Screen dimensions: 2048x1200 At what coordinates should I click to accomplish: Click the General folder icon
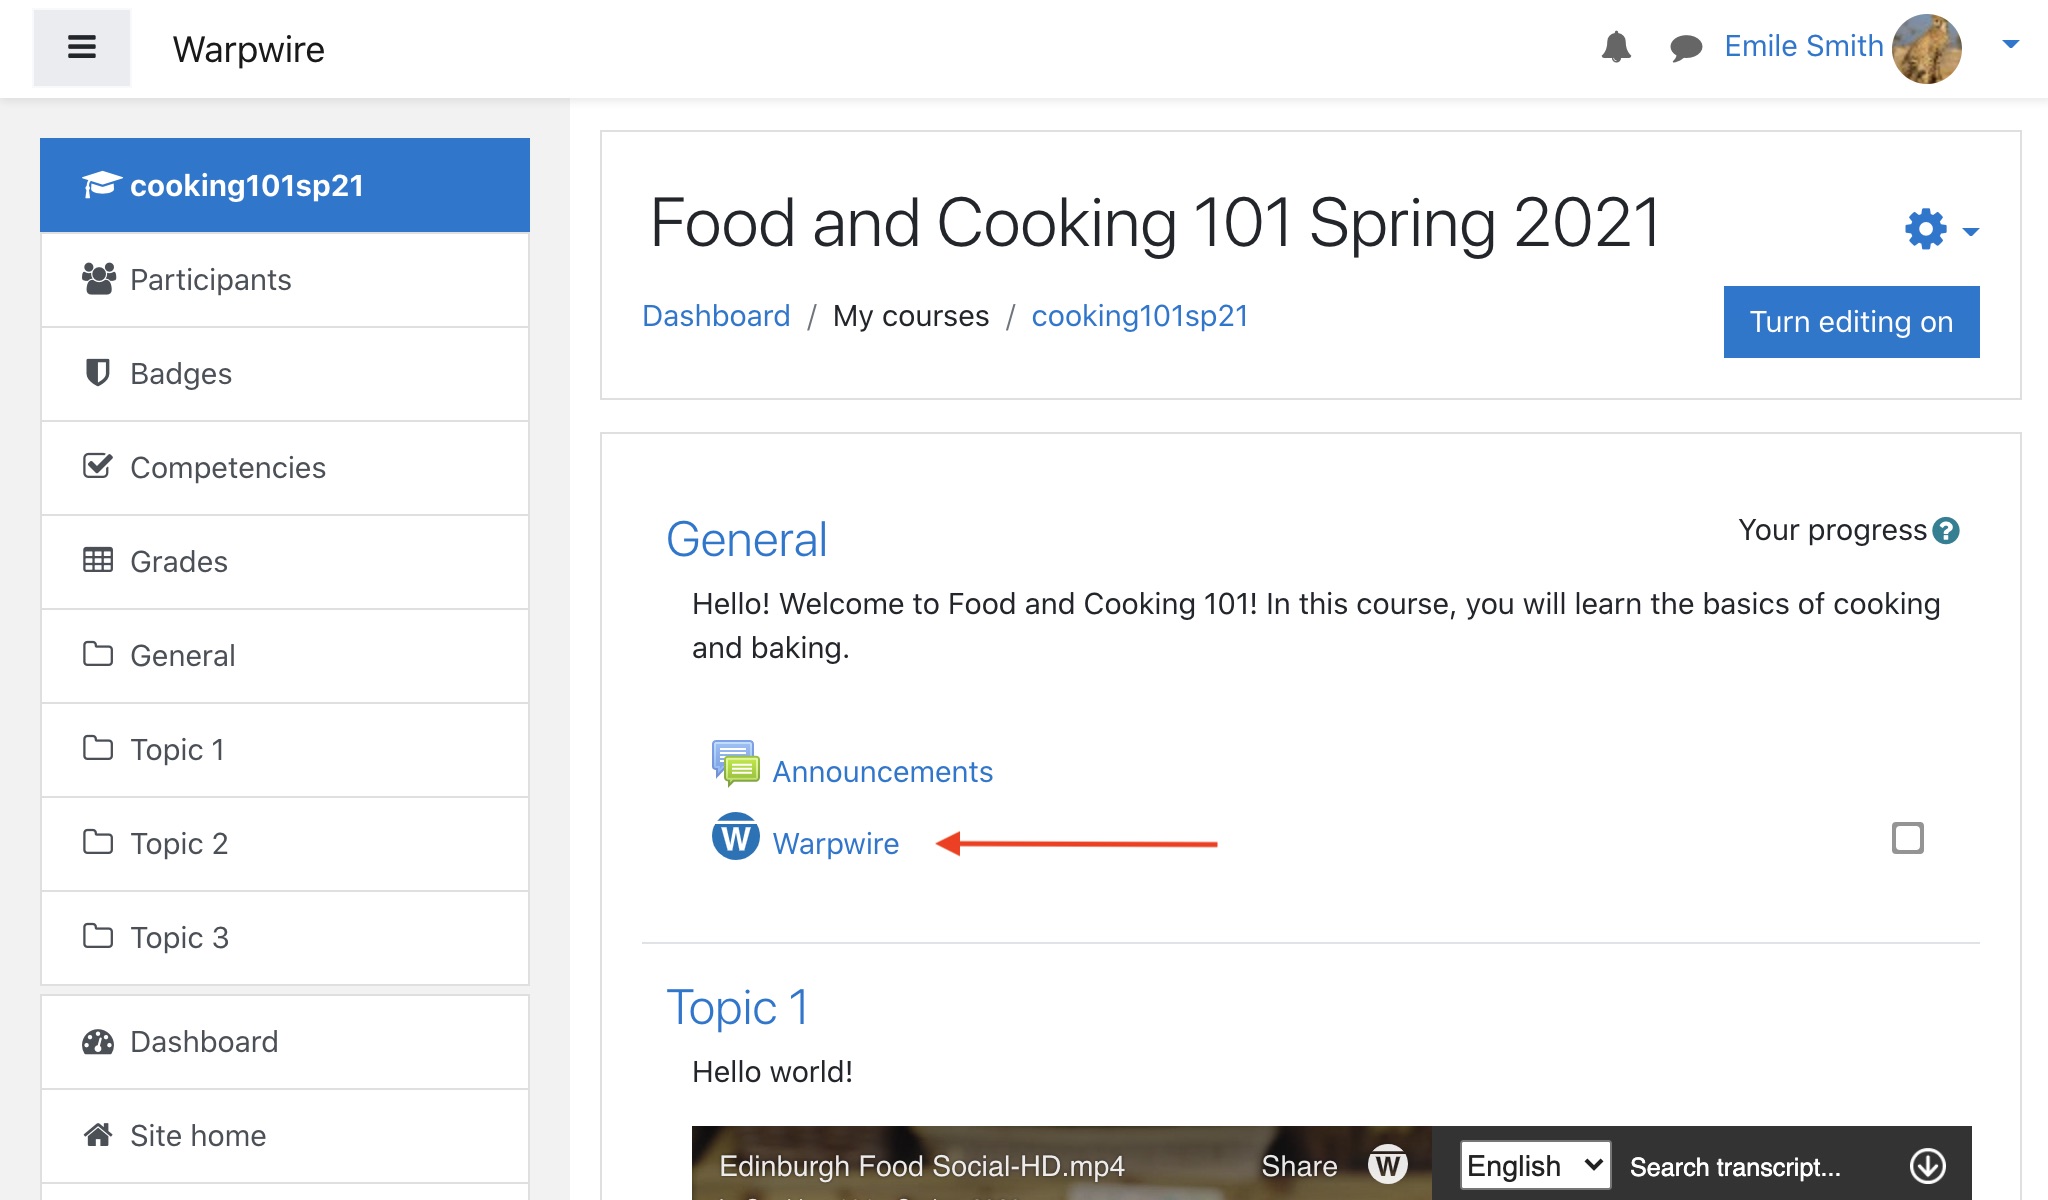(x=97, y=654)
